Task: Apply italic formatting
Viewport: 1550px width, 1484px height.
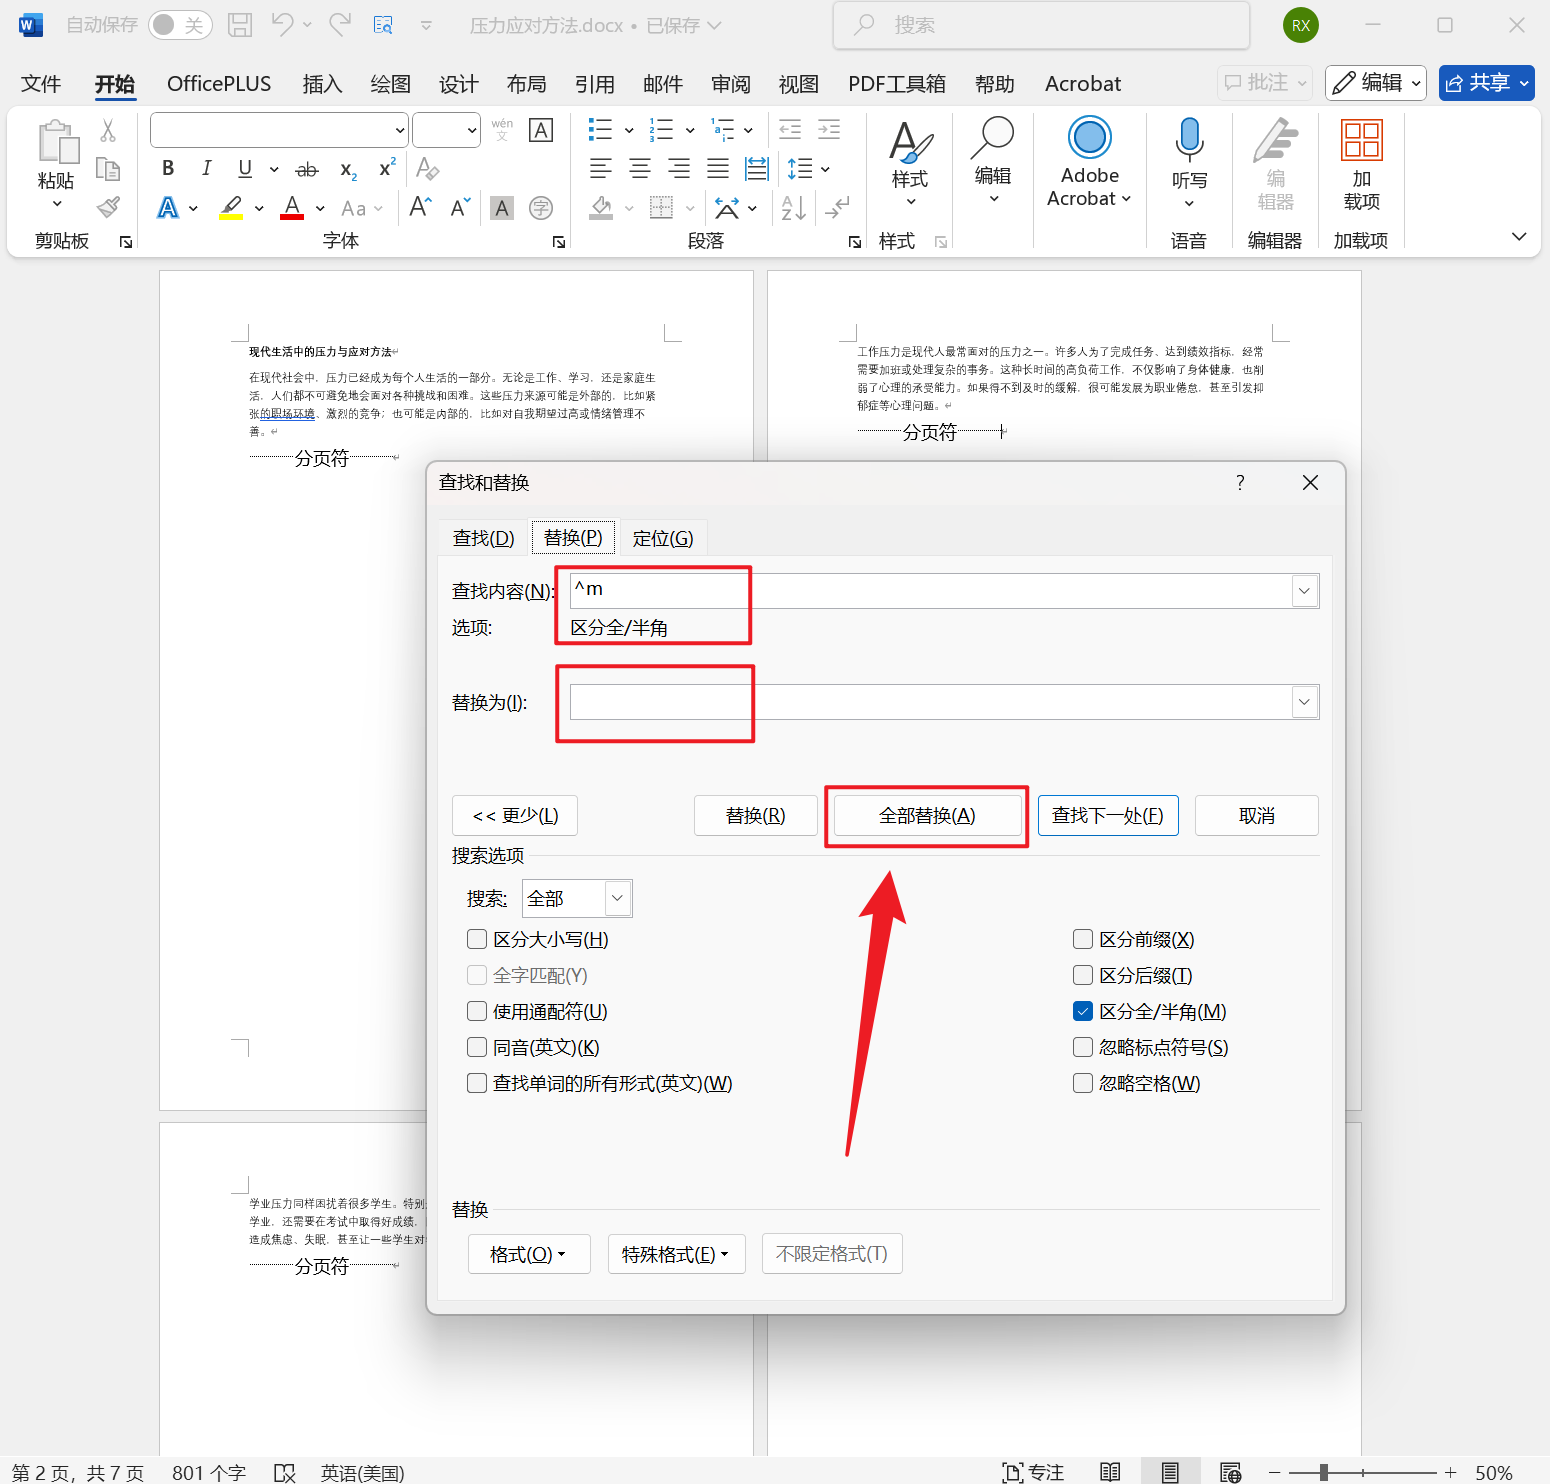Action: 206,168
